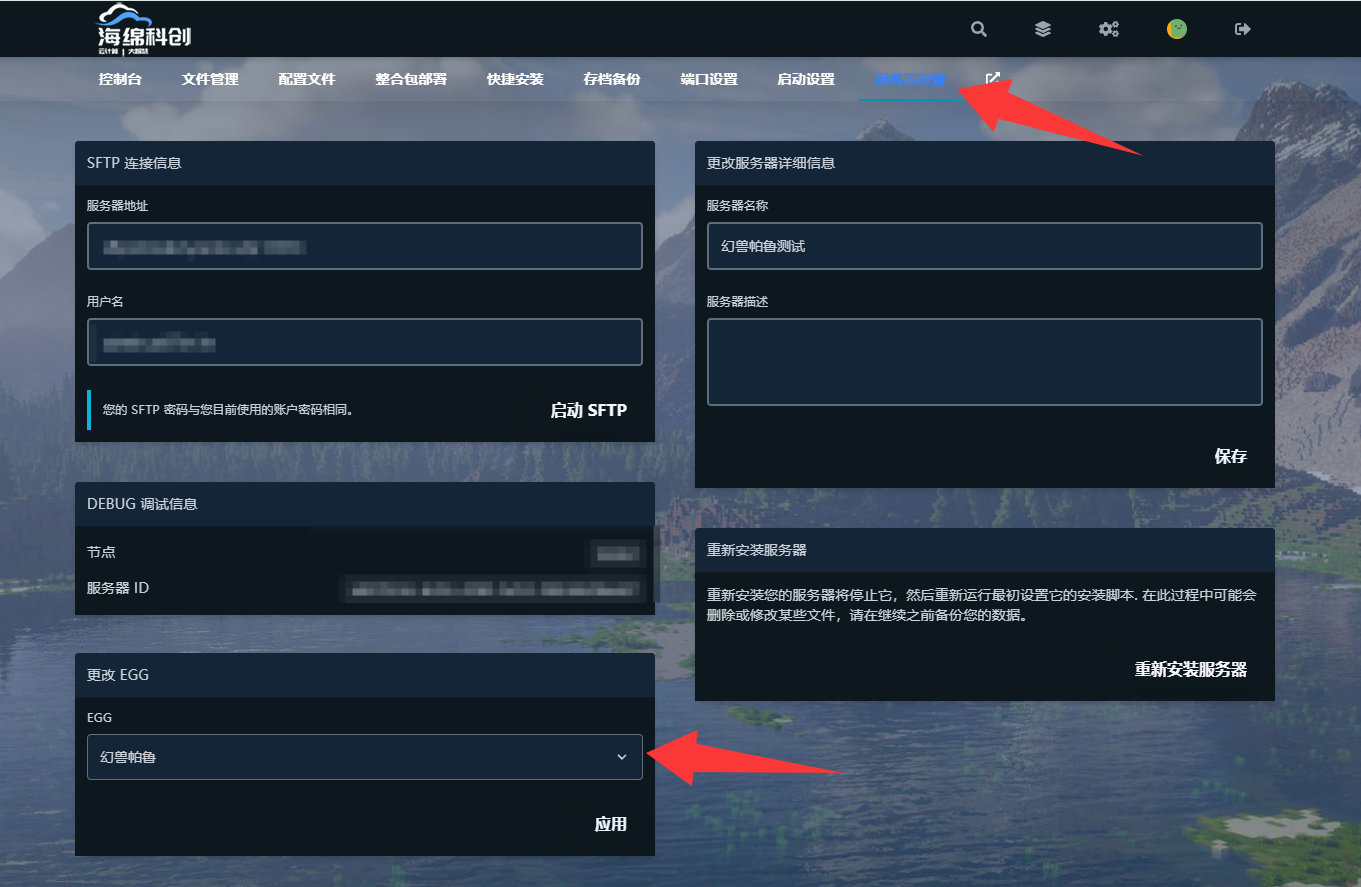Viewport: 1361px width, 887px height.
Task: Select the 存档备份 tab
Action: pyautogui.click(x=612, y=79)
